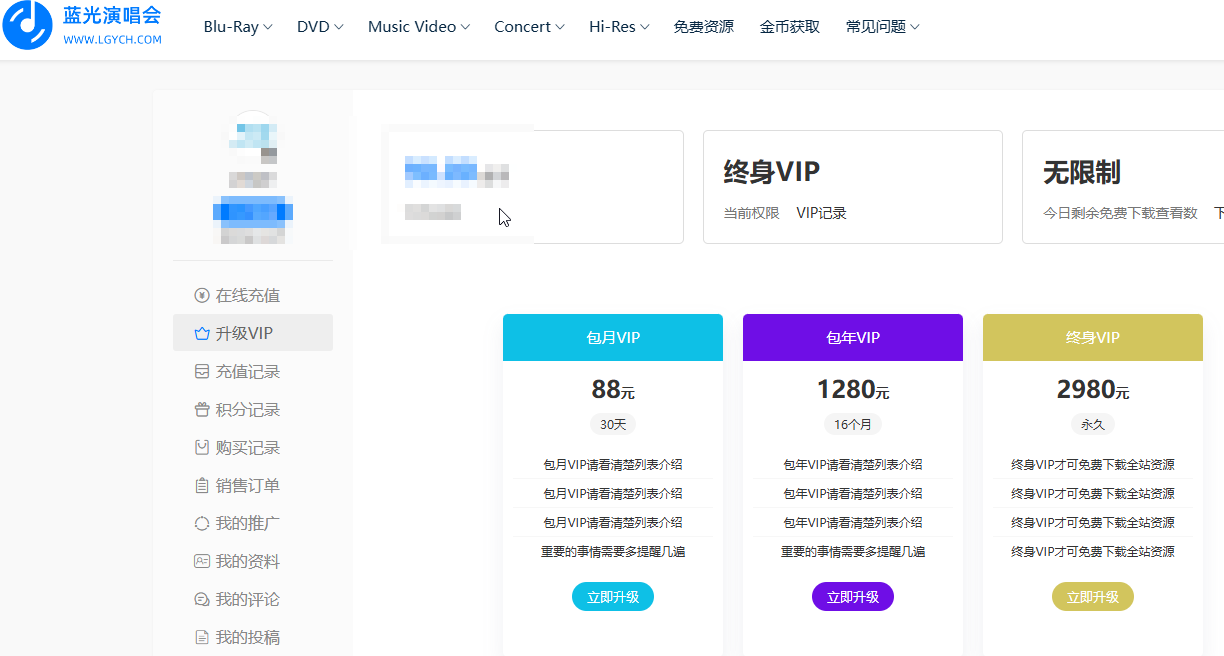Open the 免费资源 nav item
Screen dimensions: 1224x656
[x=704, y=27]
